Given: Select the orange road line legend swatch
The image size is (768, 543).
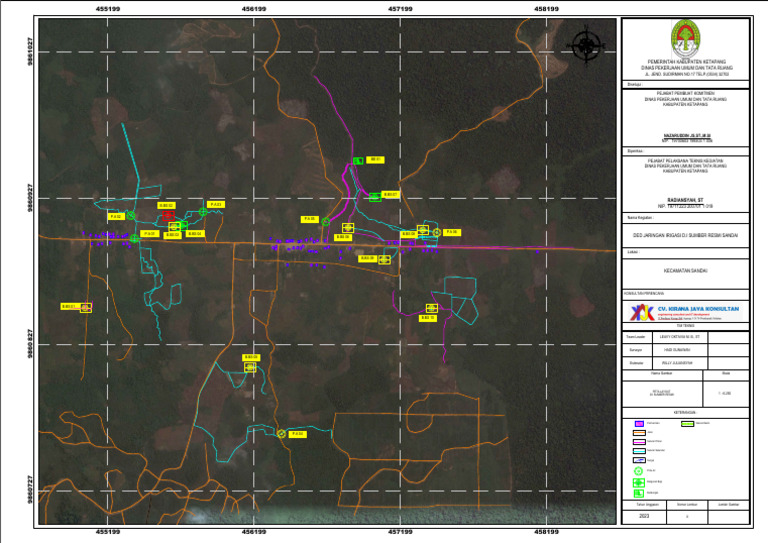Looking at the screenshot, I should [639, 433].
